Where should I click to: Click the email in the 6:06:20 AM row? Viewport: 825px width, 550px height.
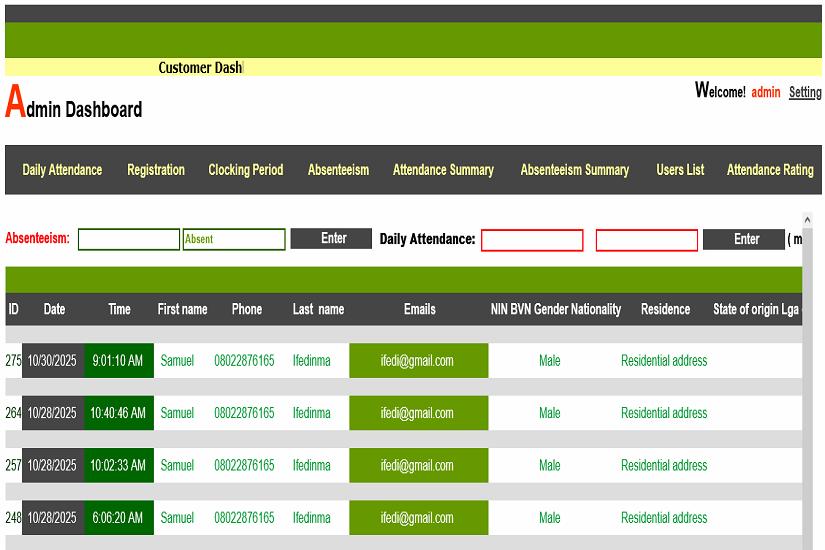pyautogui.click(x=418, y=518)
